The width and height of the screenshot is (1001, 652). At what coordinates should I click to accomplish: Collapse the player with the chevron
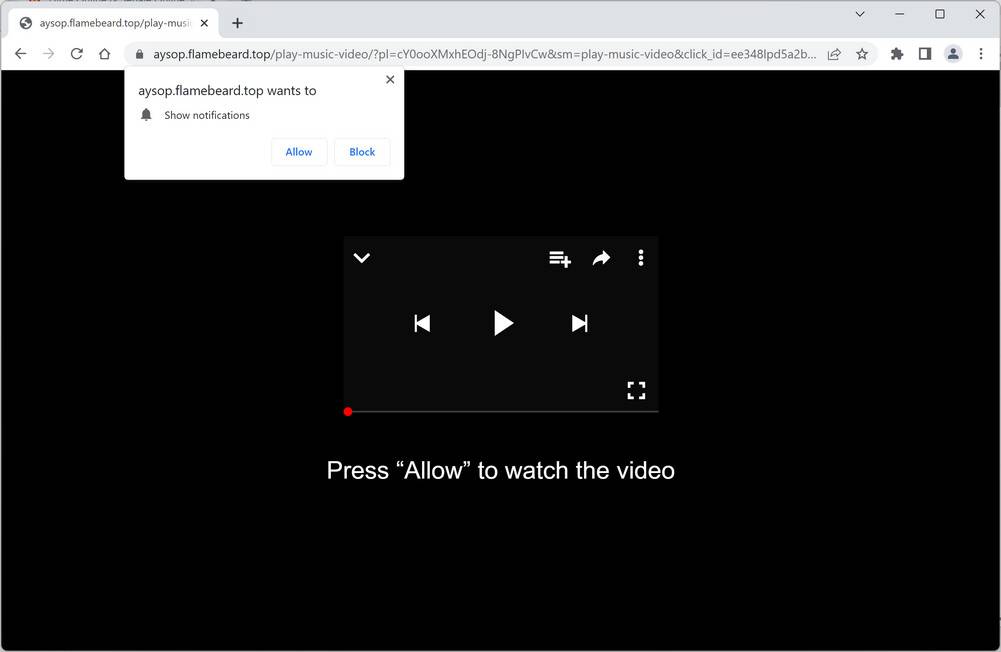[362, 258]
